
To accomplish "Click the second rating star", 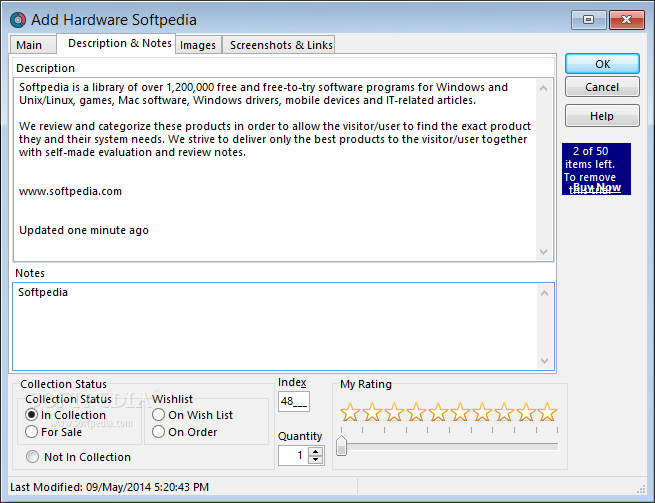I will pyautogui.click(x=372, y=412).
